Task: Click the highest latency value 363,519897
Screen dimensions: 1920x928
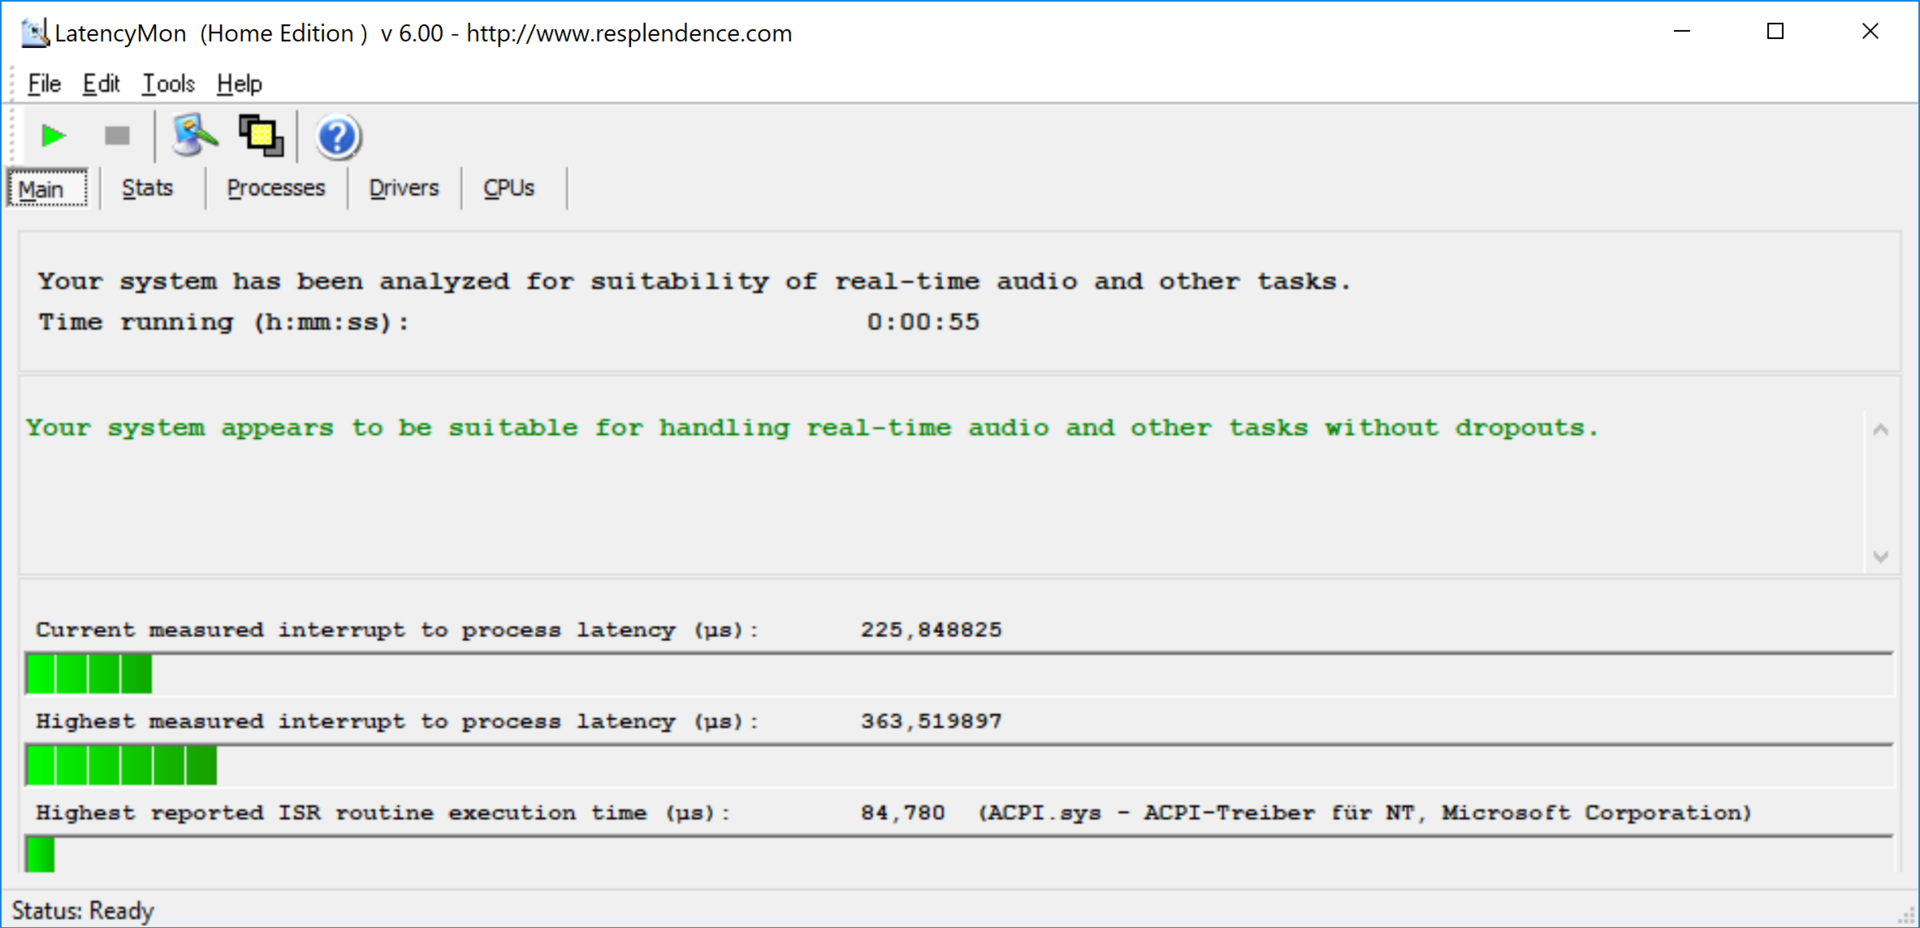Action: (x=931, y=721)
